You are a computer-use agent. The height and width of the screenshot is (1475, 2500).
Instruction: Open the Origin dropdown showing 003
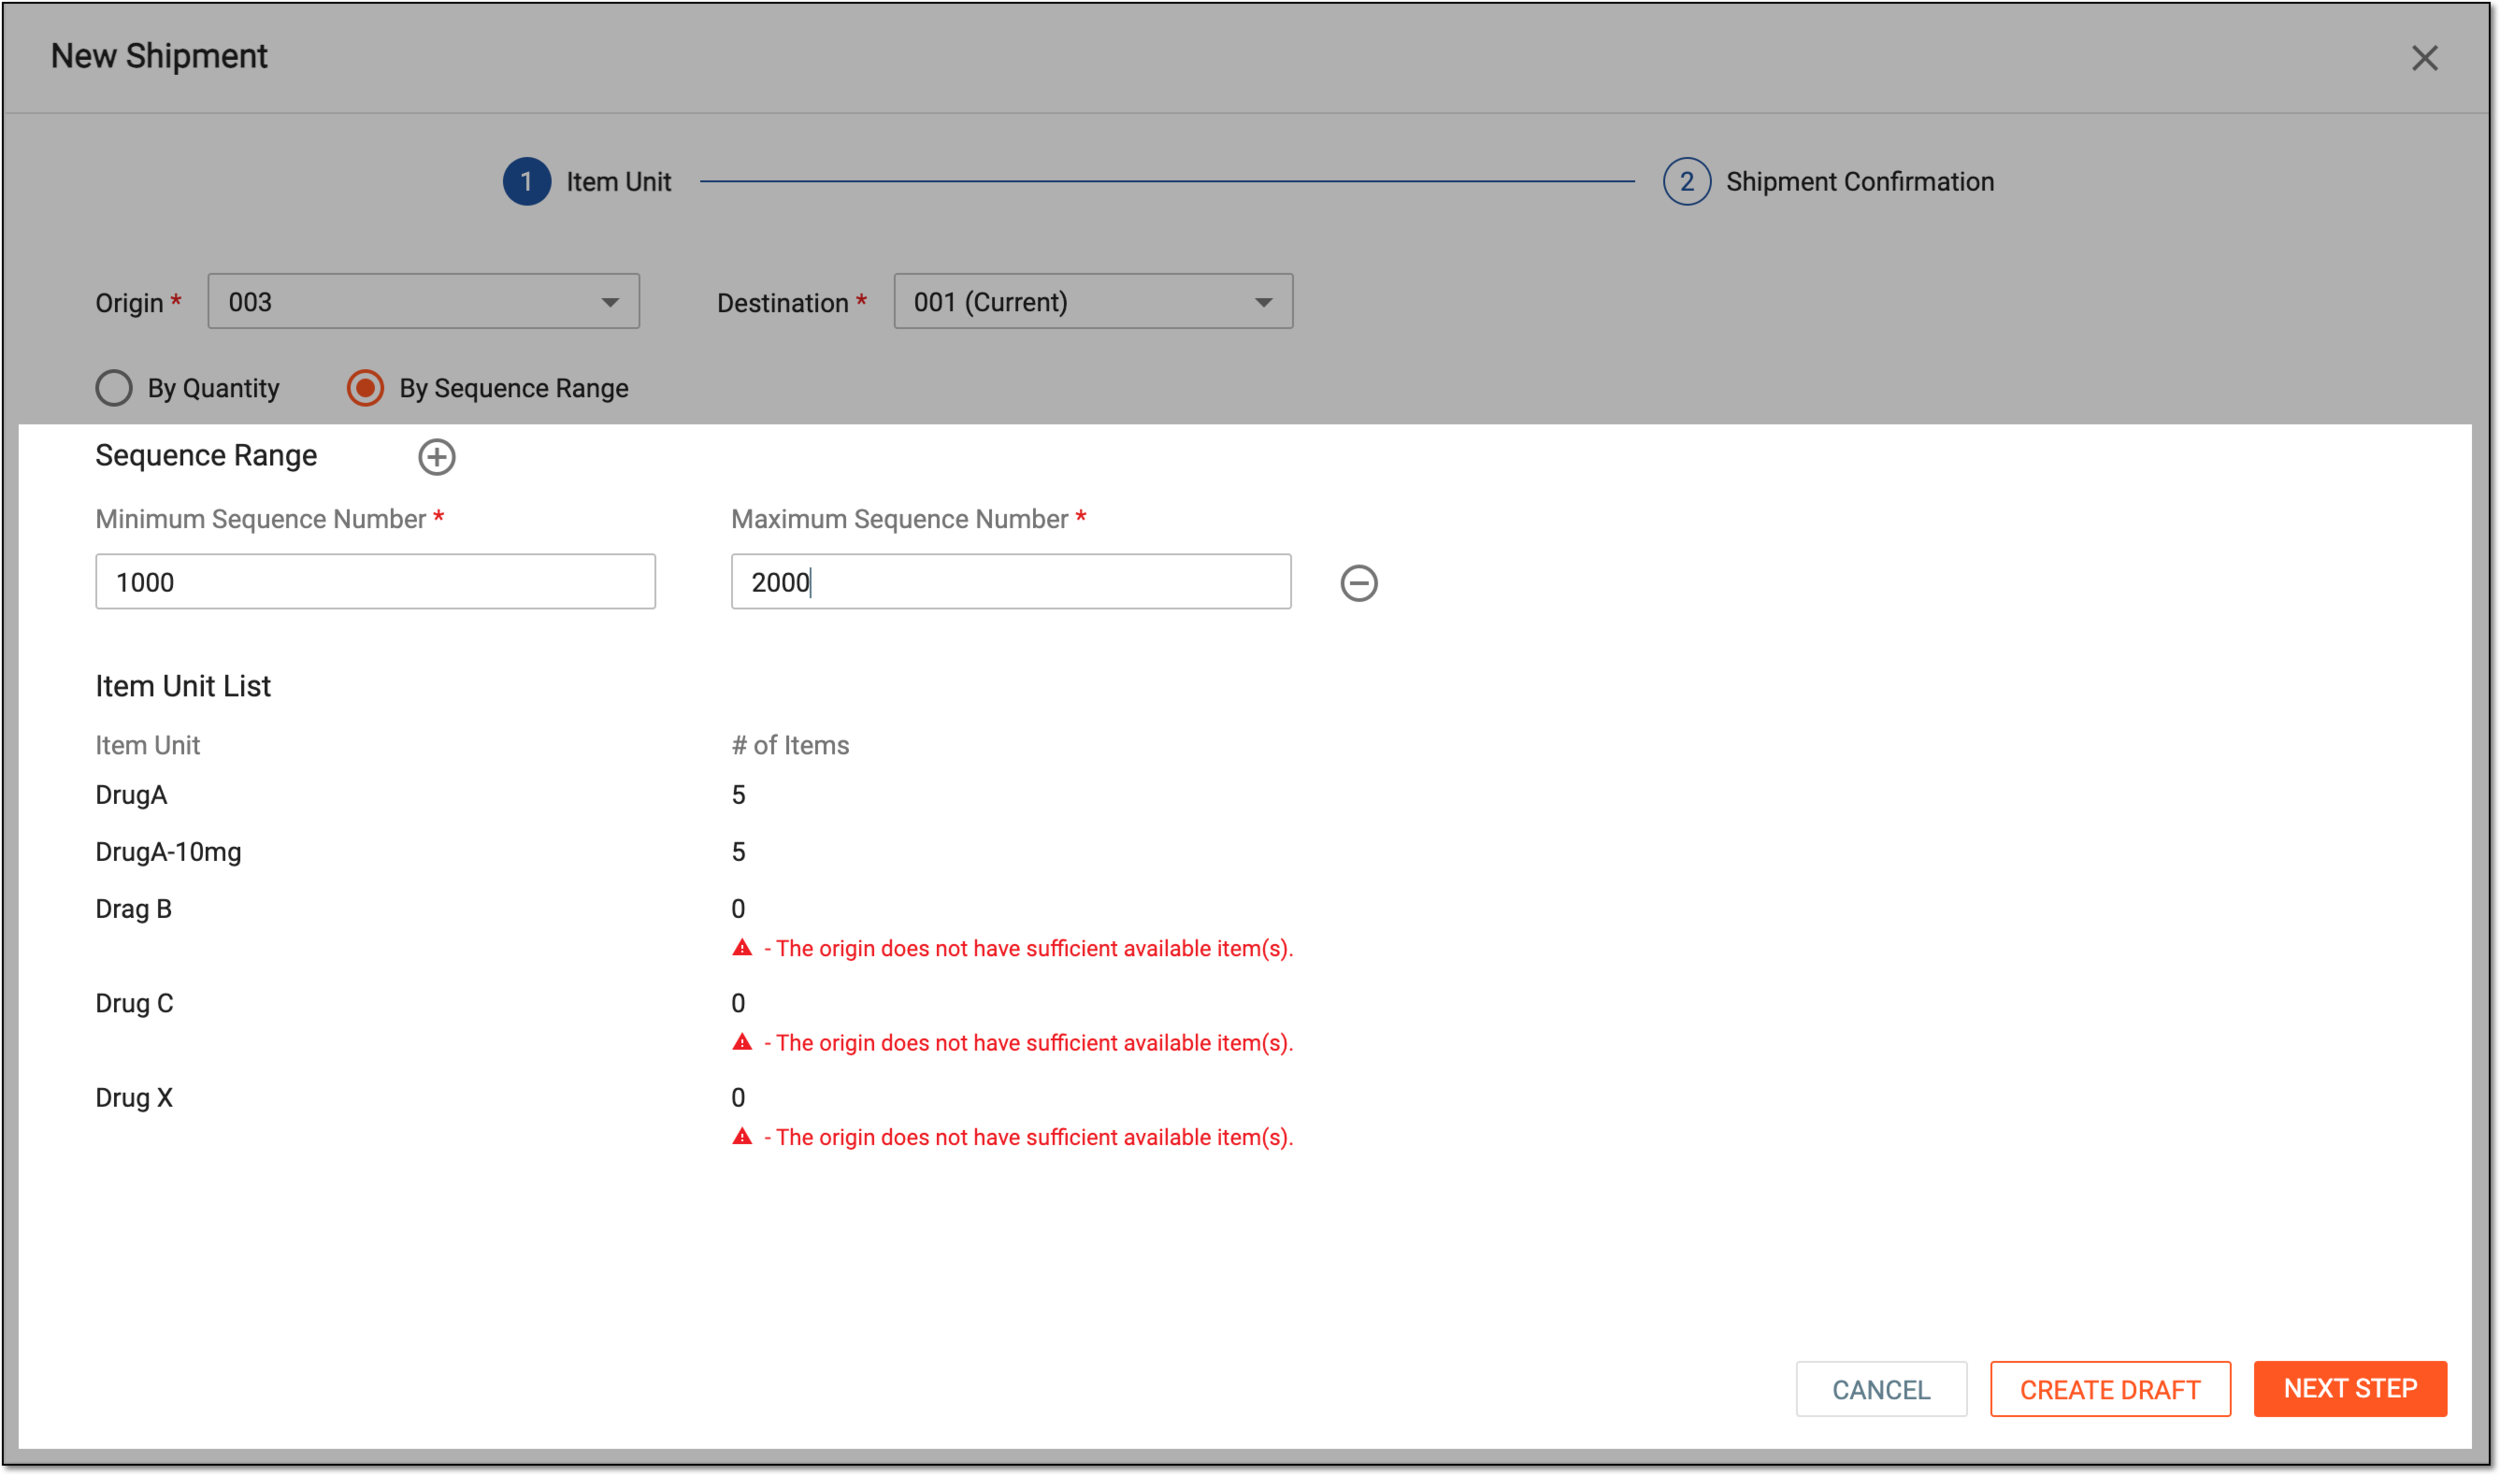click(x=423, y=301)
